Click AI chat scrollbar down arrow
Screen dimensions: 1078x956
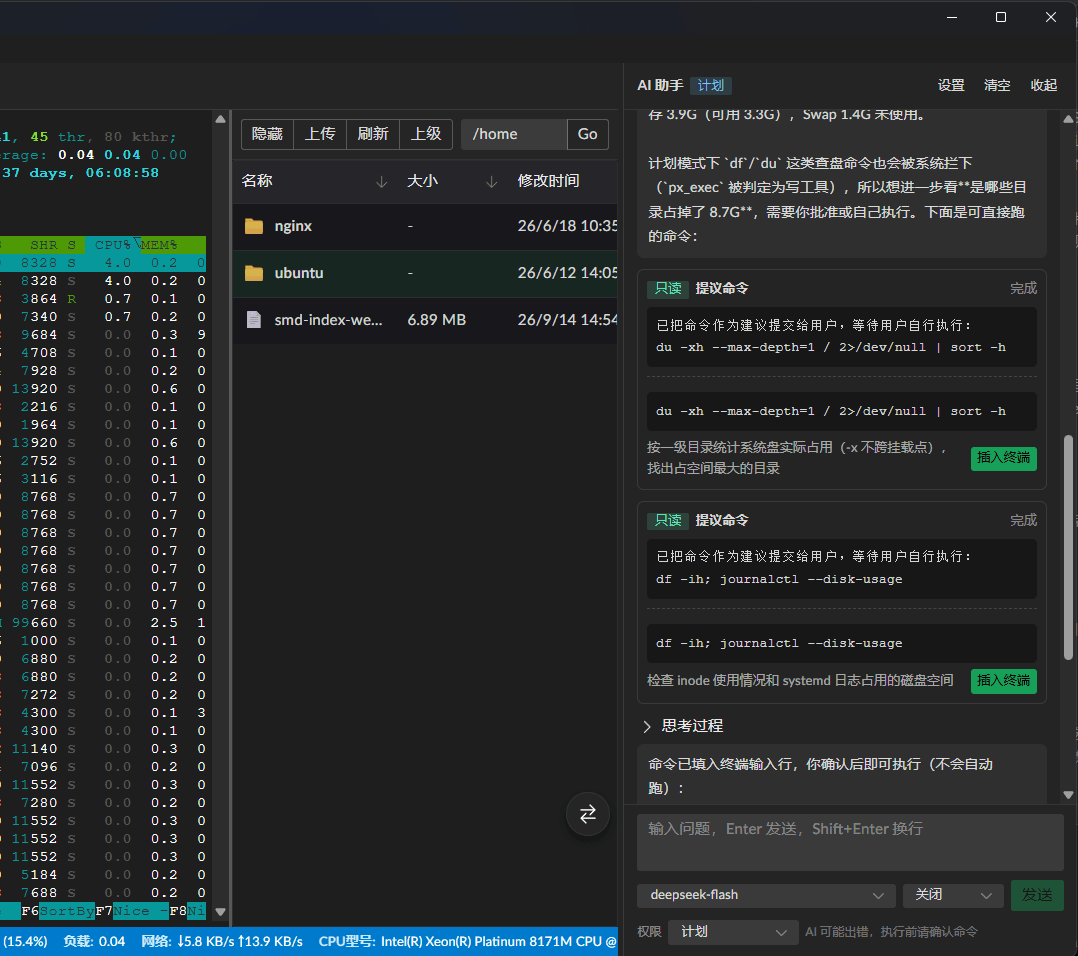1068,794
